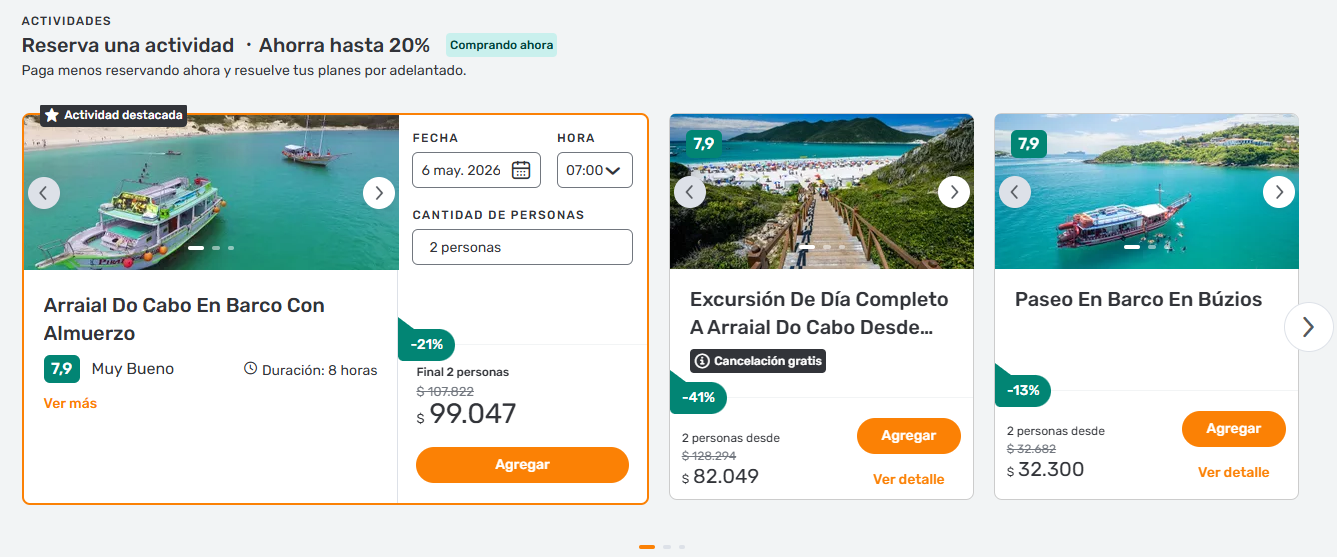
Task: Go to third carousel page dot
Action: [682, 547]
